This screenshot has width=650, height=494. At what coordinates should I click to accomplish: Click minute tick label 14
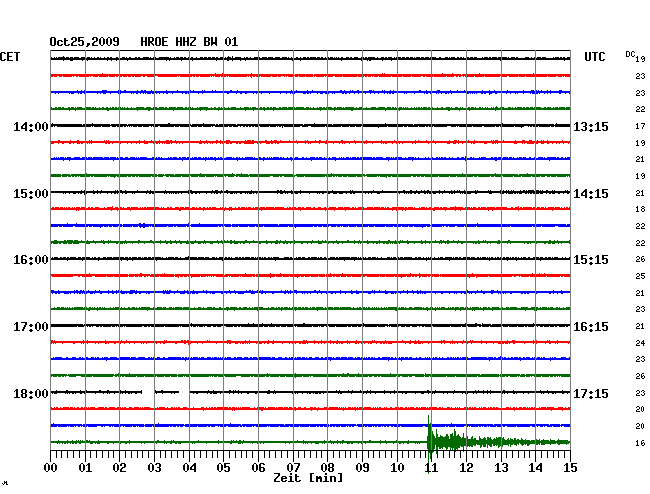pos(536,468)
